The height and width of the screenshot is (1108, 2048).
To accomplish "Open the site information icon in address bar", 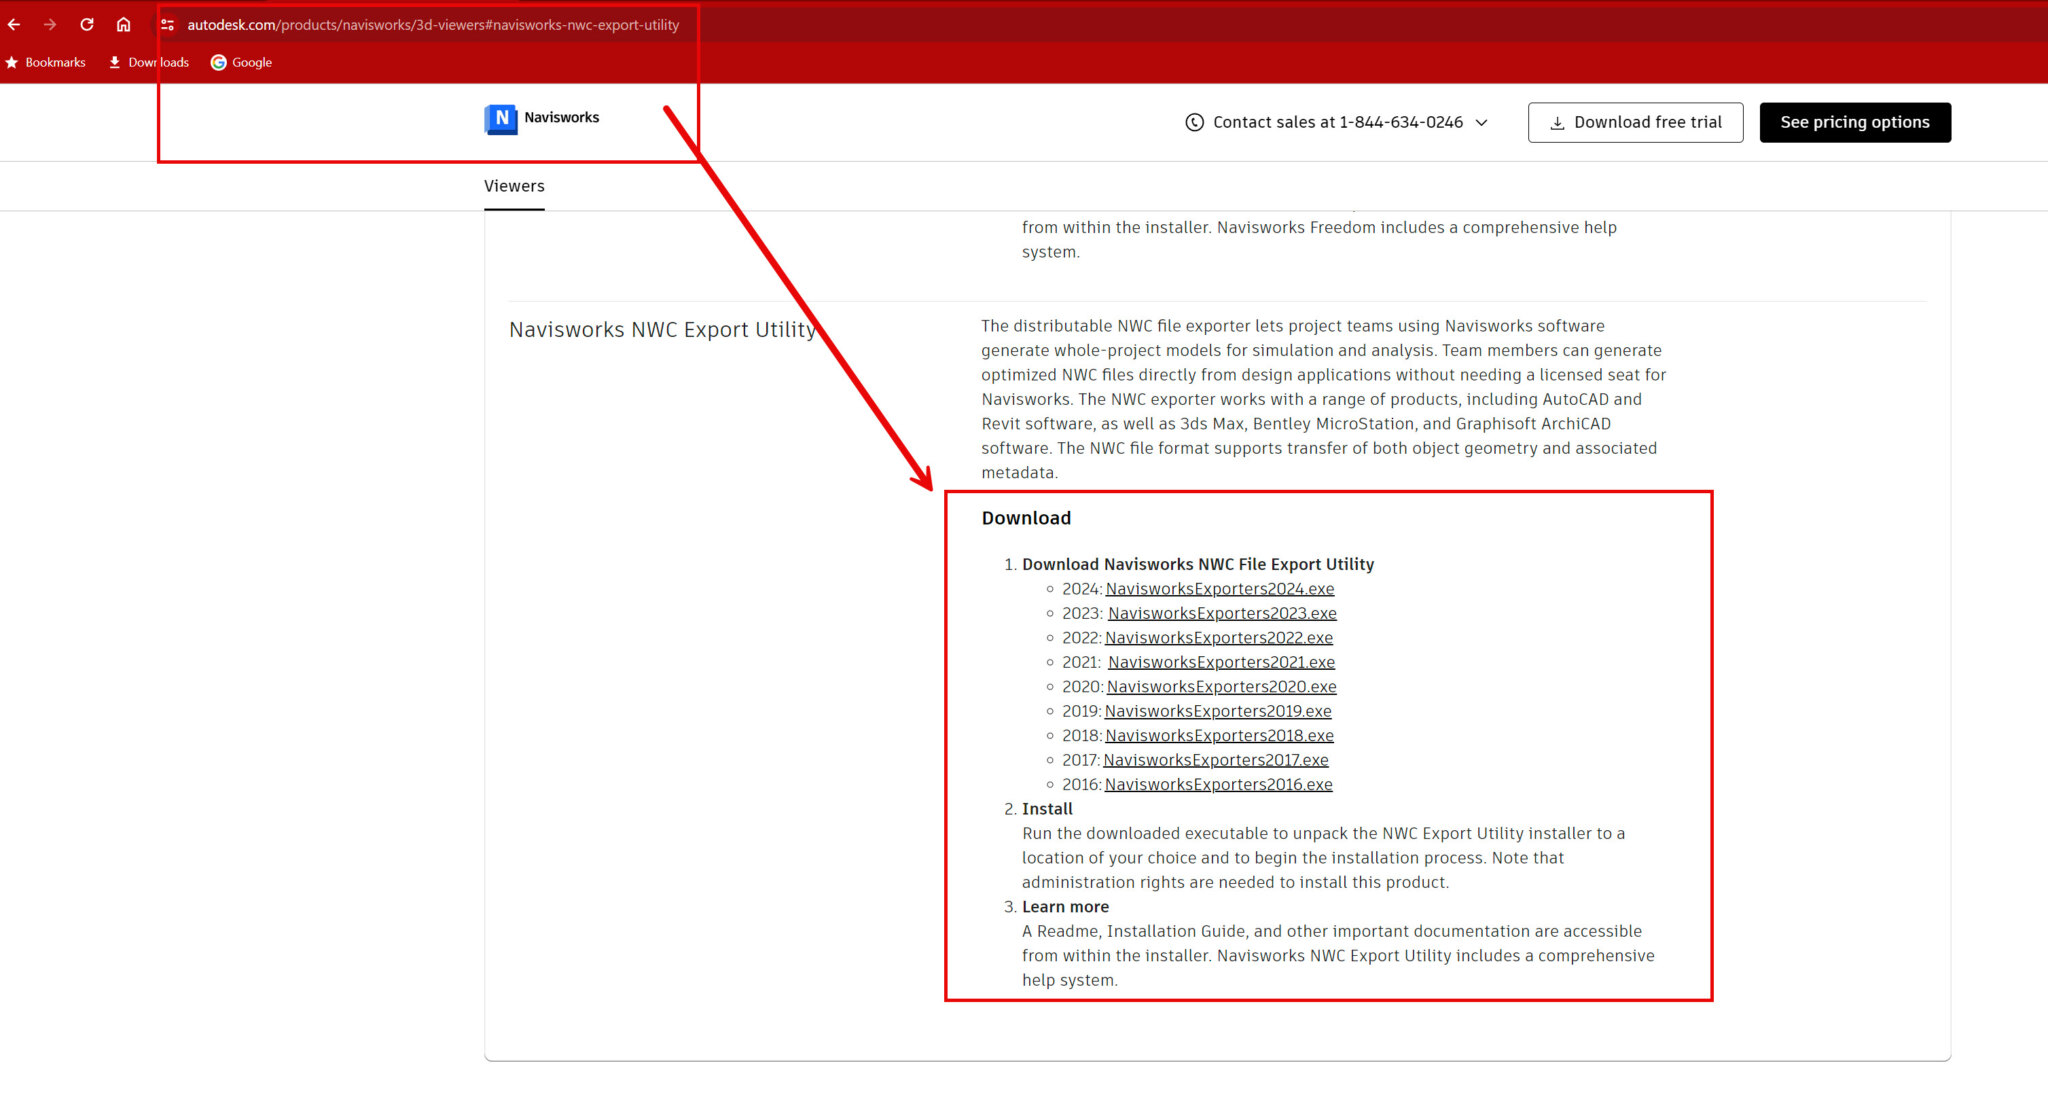I will (x=167, y=25).
